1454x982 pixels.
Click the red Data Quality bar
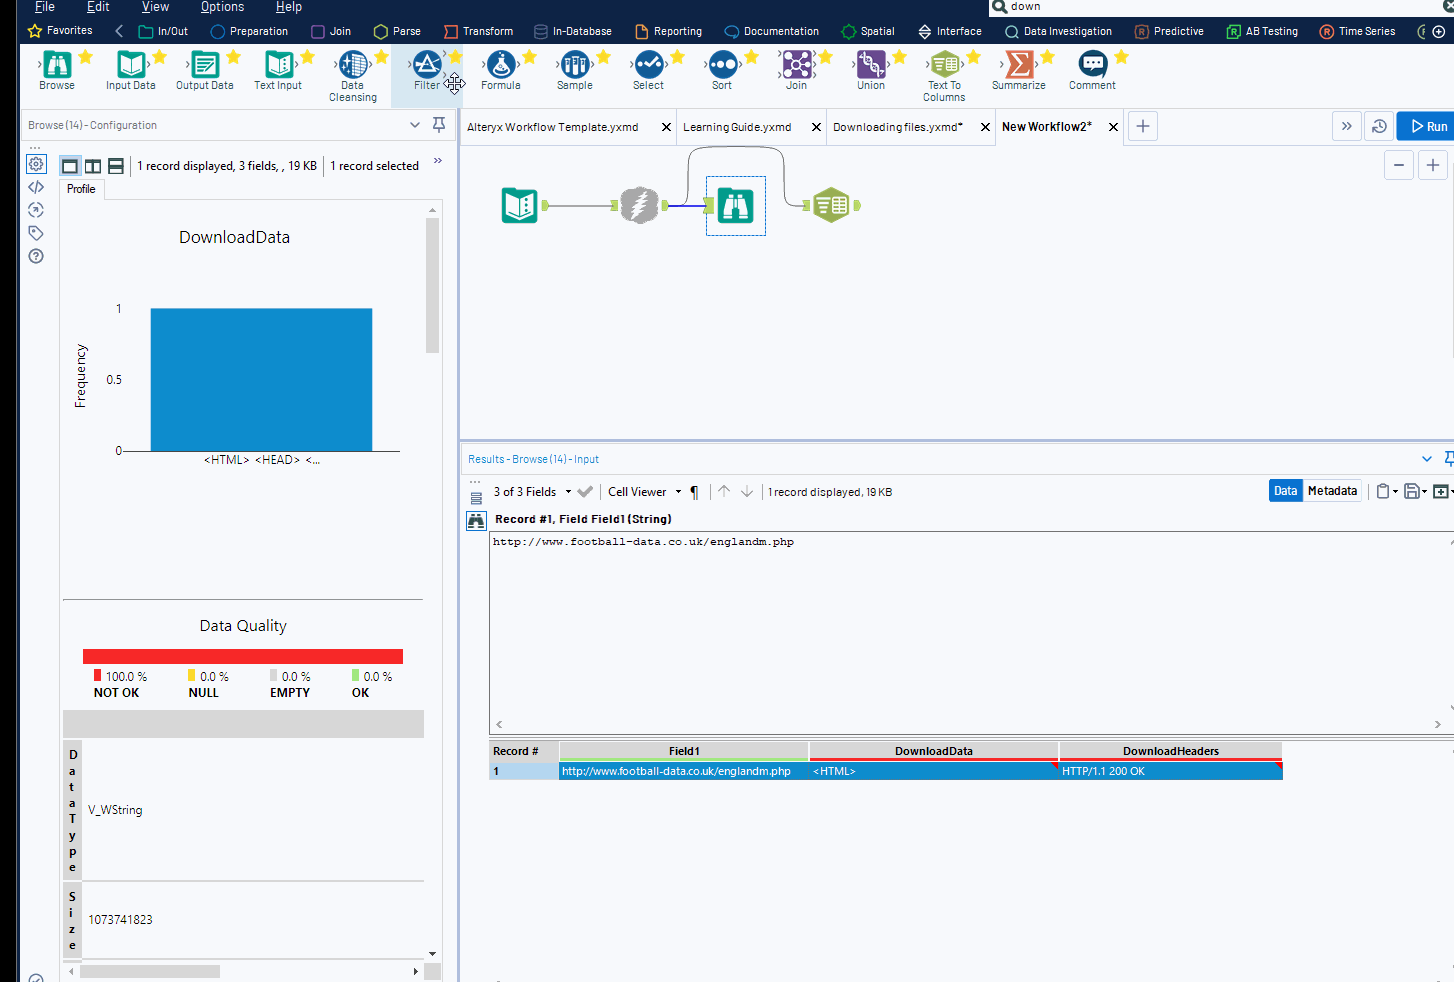[243, 656]
